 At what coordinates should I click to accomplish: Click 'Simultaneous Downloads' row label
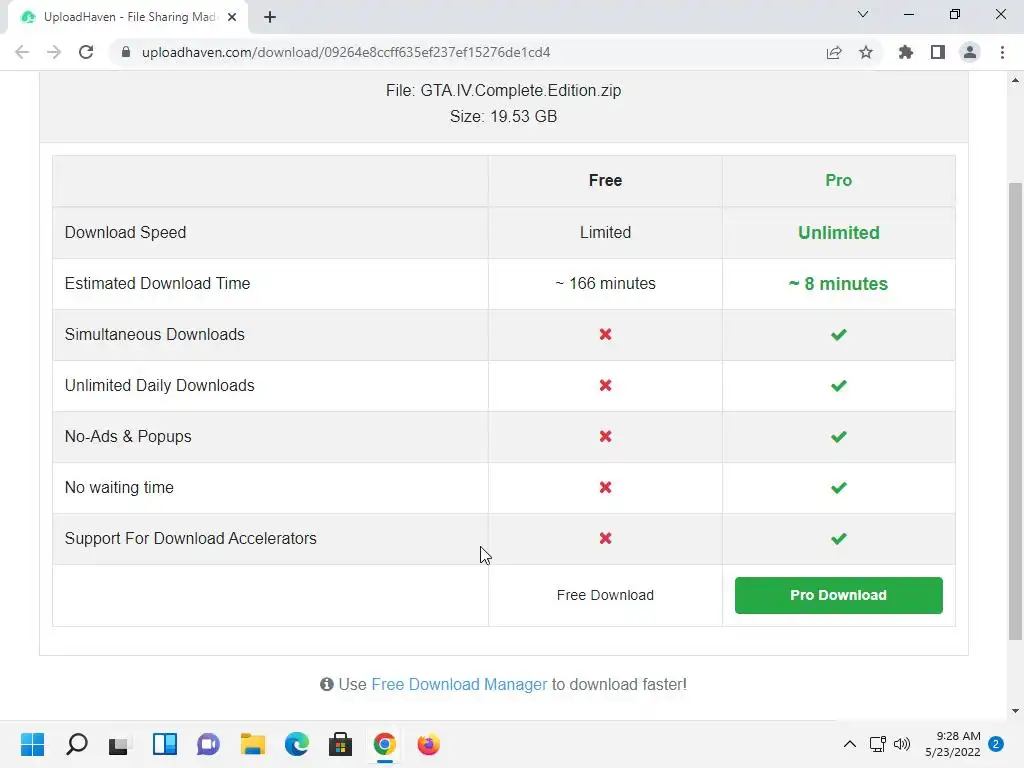pos(155,334)
